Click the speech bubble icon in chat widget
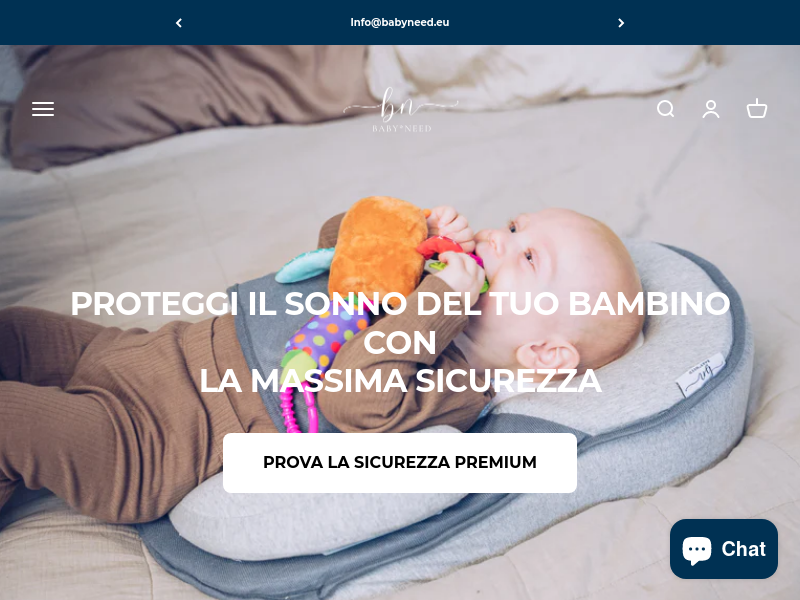 click(x=696, y=550)
